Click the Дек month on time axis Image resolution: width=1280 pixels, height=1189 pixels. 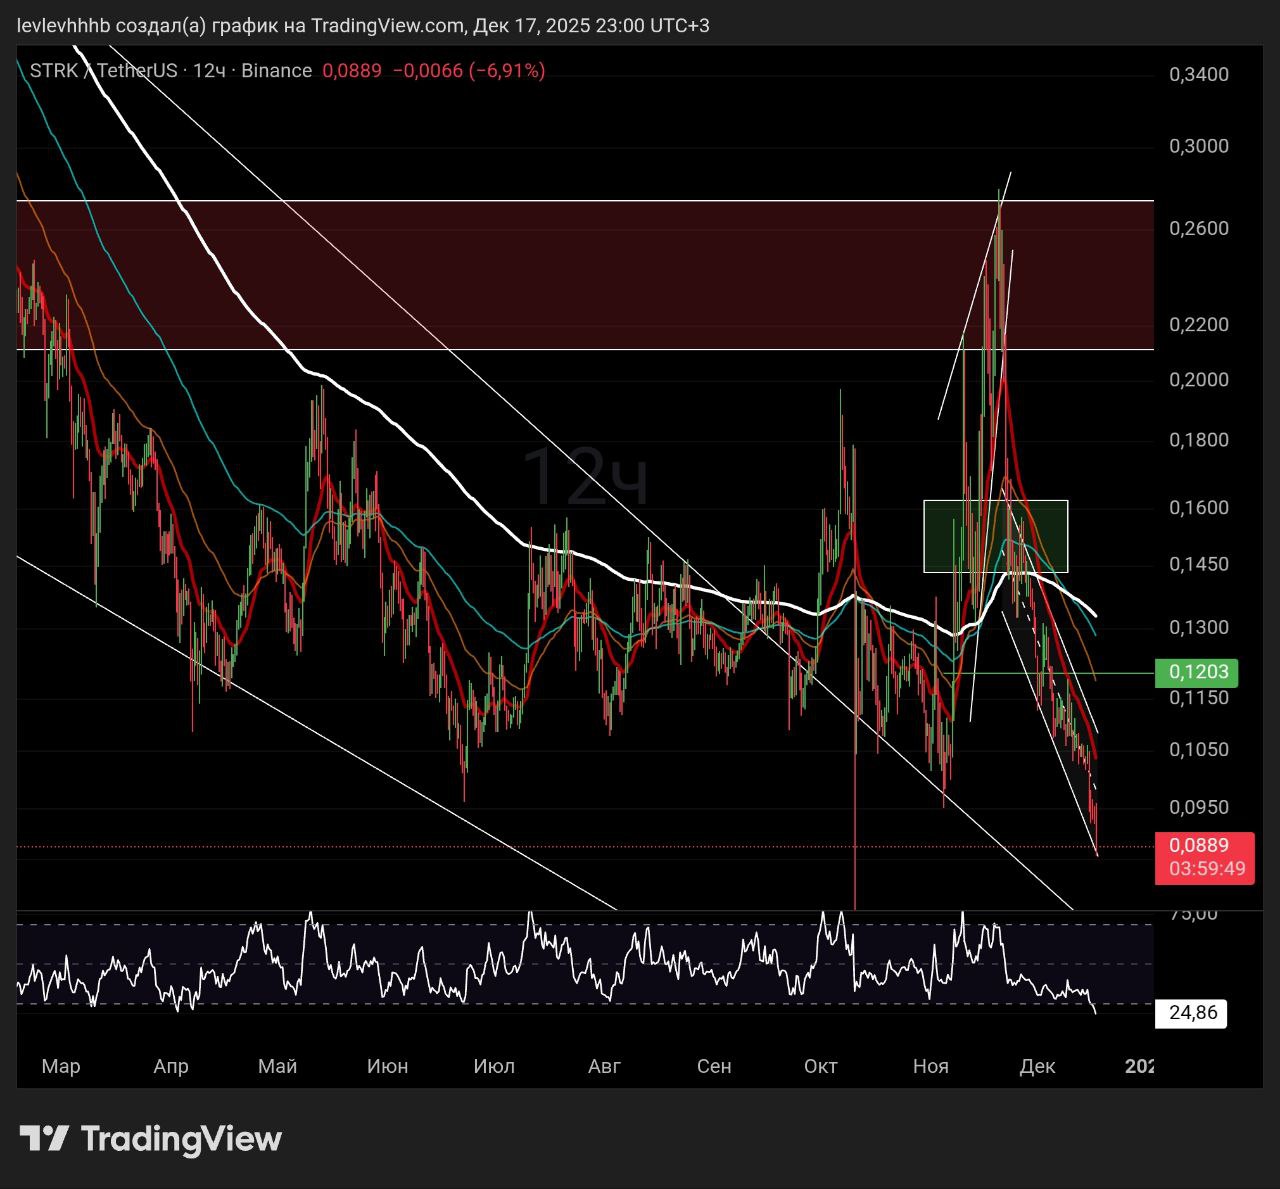1037,1066
